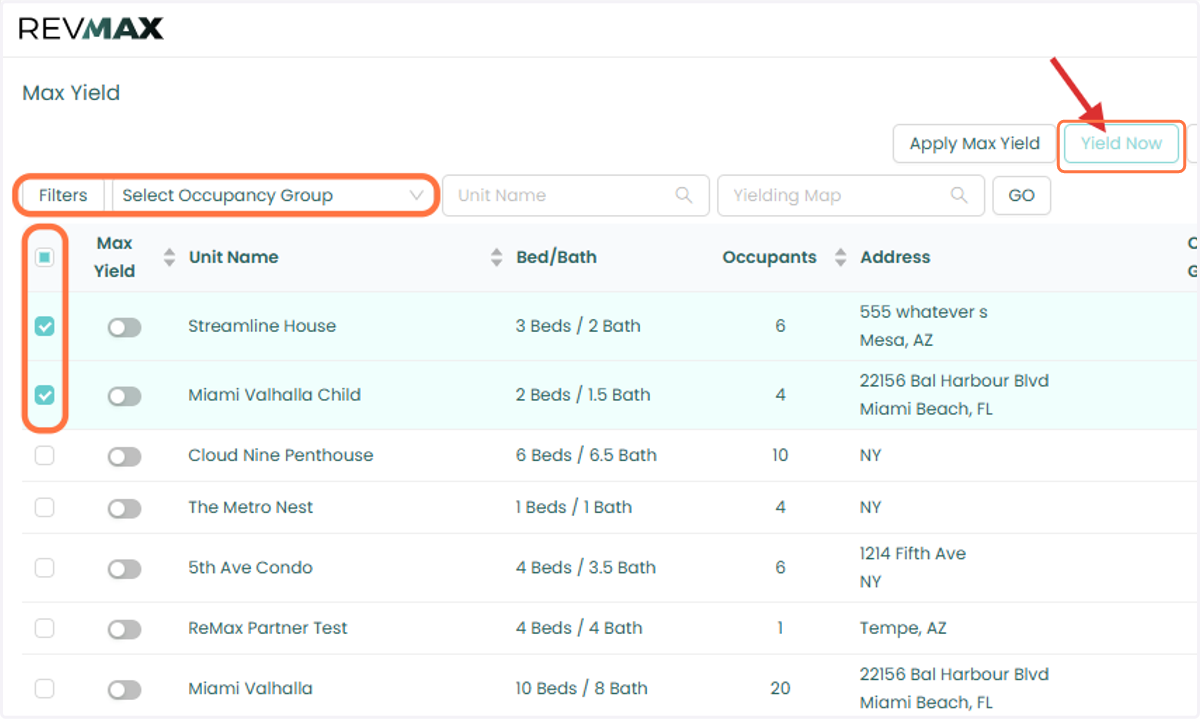Click the Max Yield page heading
Viewport: 1200px width, 719px height.
coord(71,93)
